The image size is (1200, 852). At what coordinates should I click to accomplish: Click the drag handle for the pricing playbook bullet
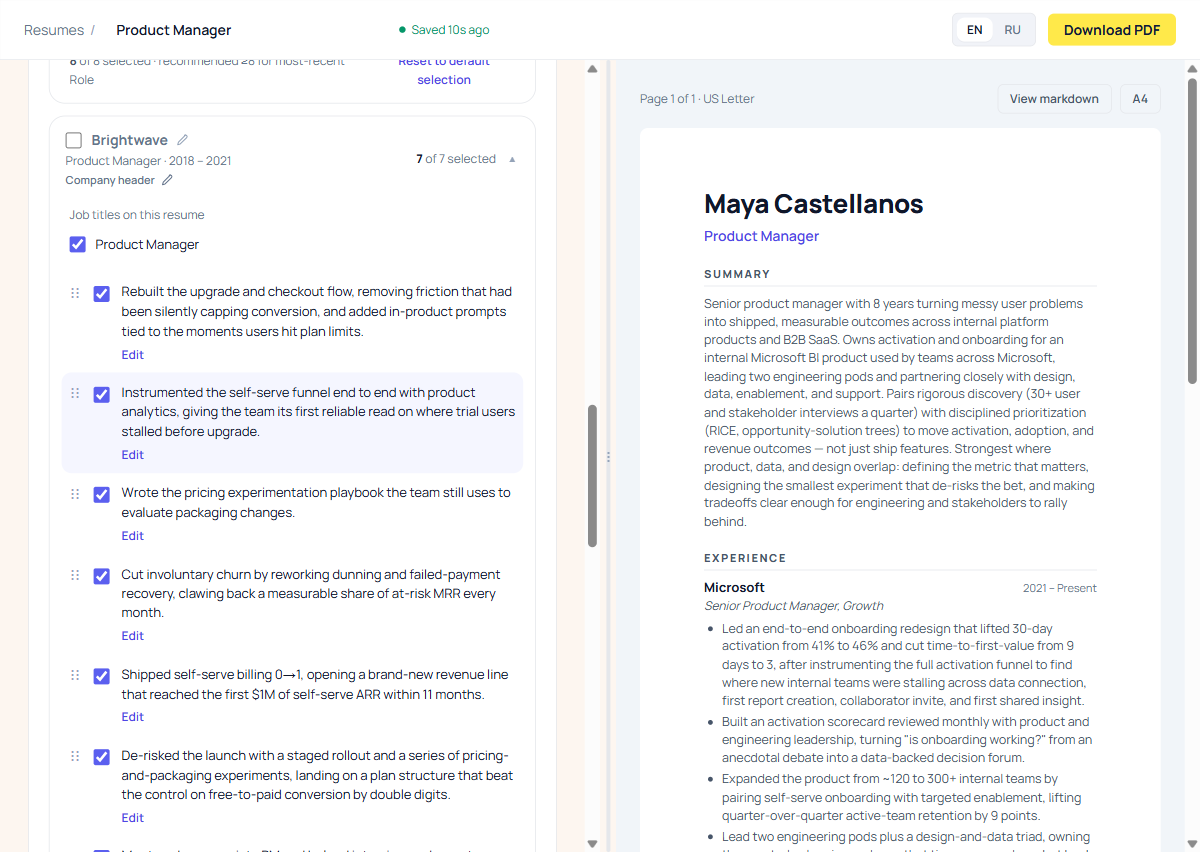coord(75,494)
